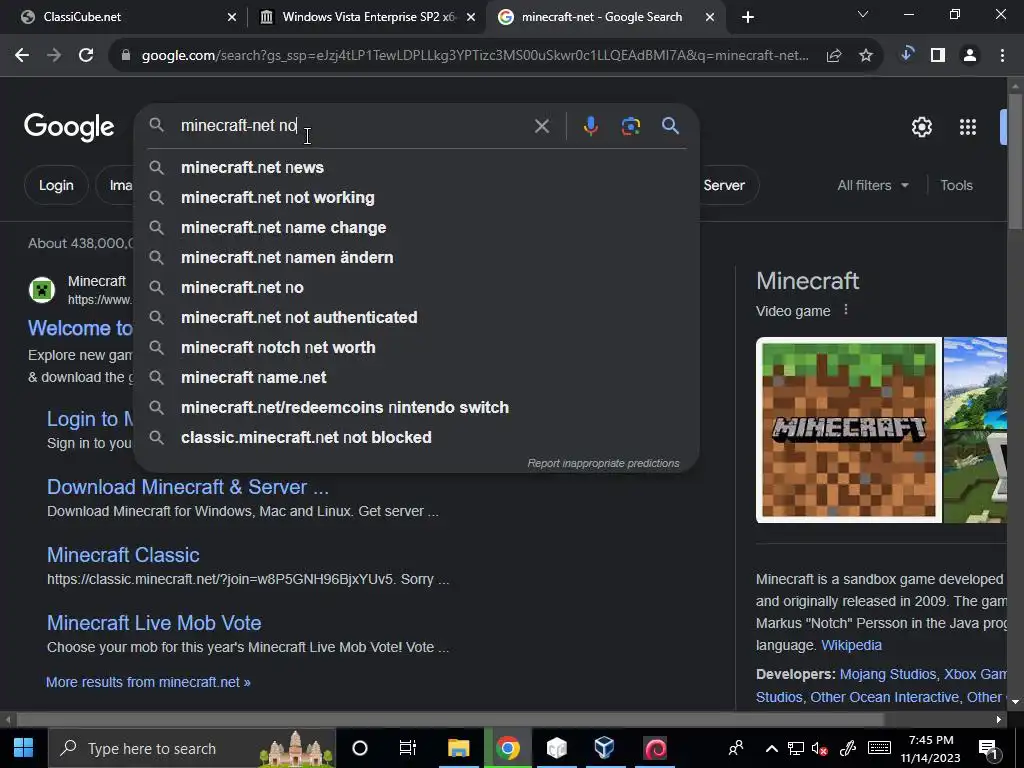The height and width of the screenshot is (768, 1024).
Task: Toggle Chrome side panel
Action: (938, 56)
